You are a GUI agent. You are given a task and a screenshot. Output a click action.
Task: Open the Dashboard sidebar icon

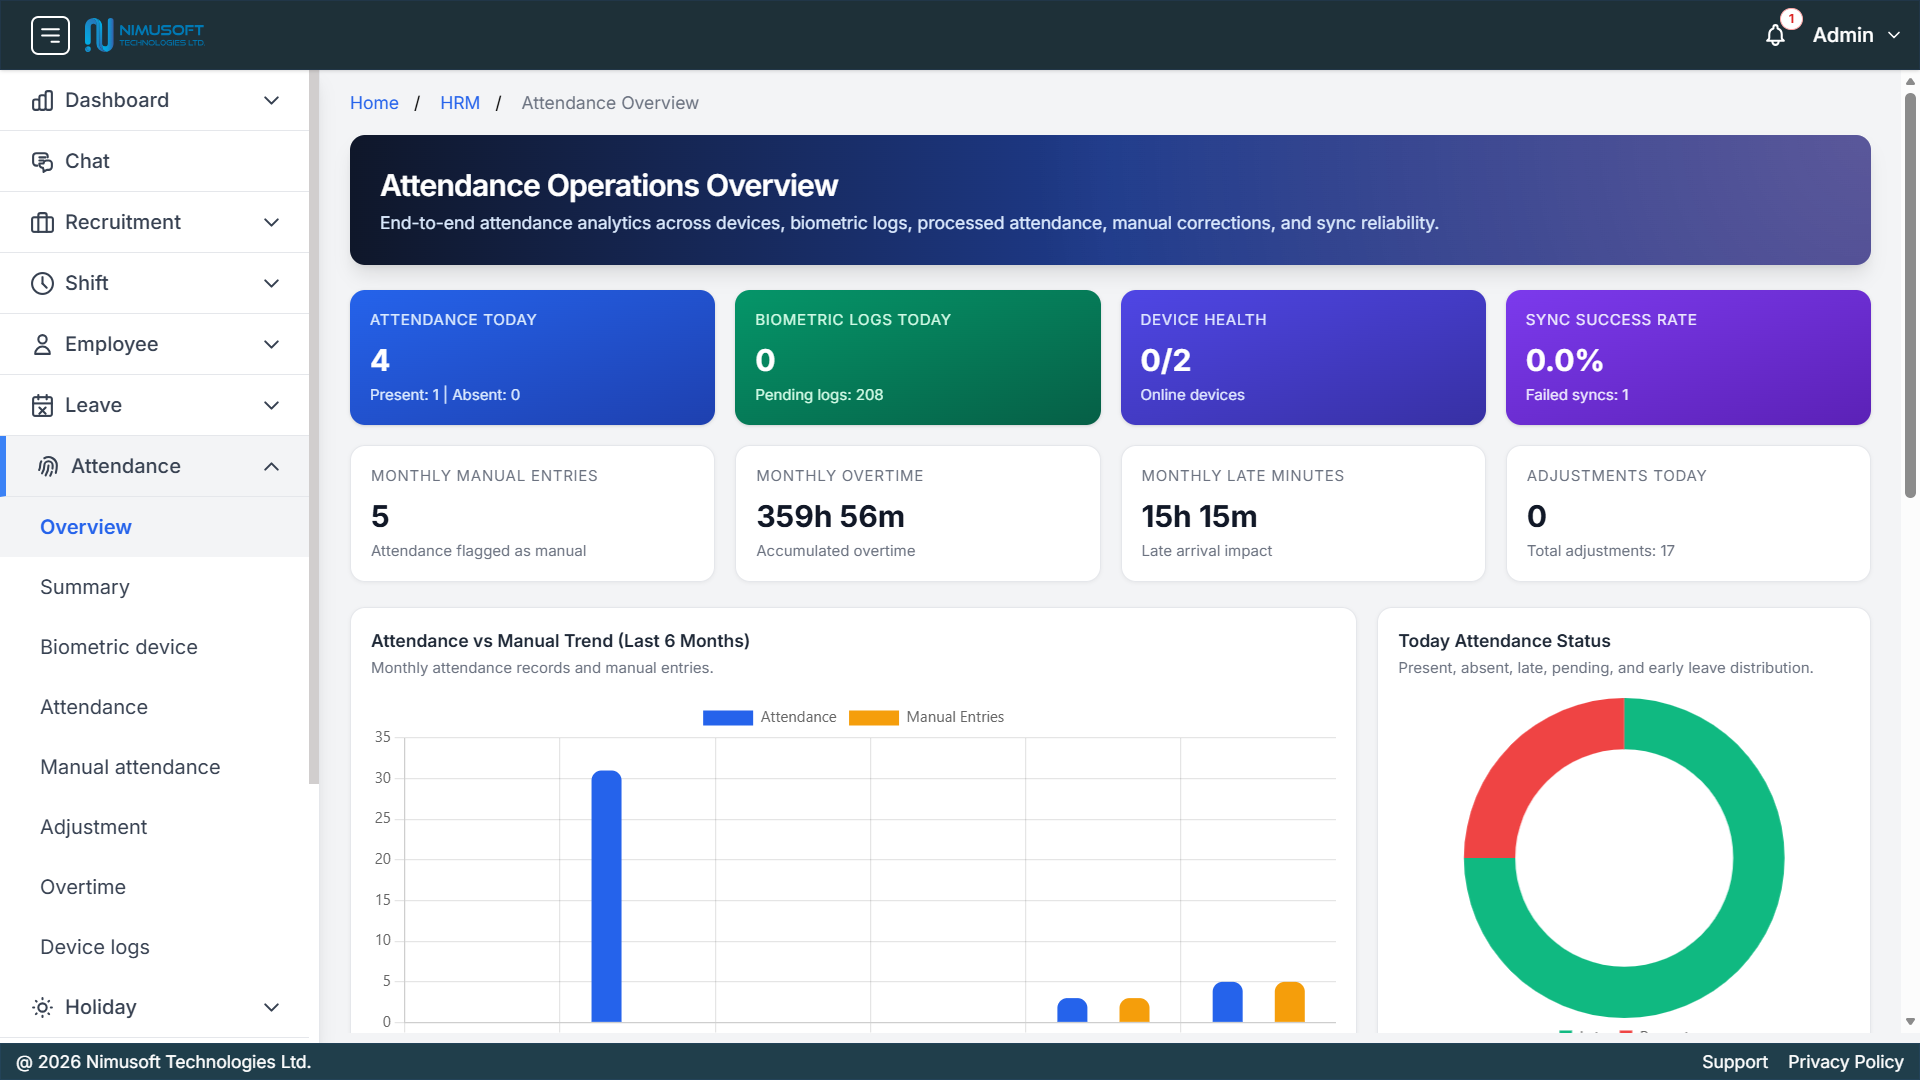coord(42,100)
